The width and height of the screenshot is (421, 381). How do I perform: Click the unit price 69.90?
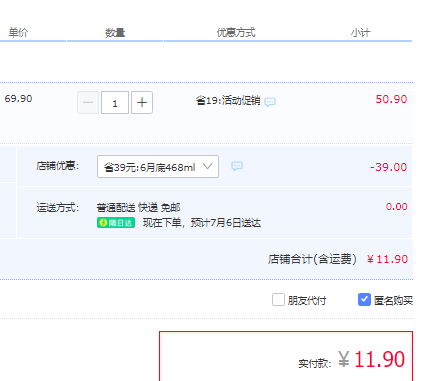point(18,99)
